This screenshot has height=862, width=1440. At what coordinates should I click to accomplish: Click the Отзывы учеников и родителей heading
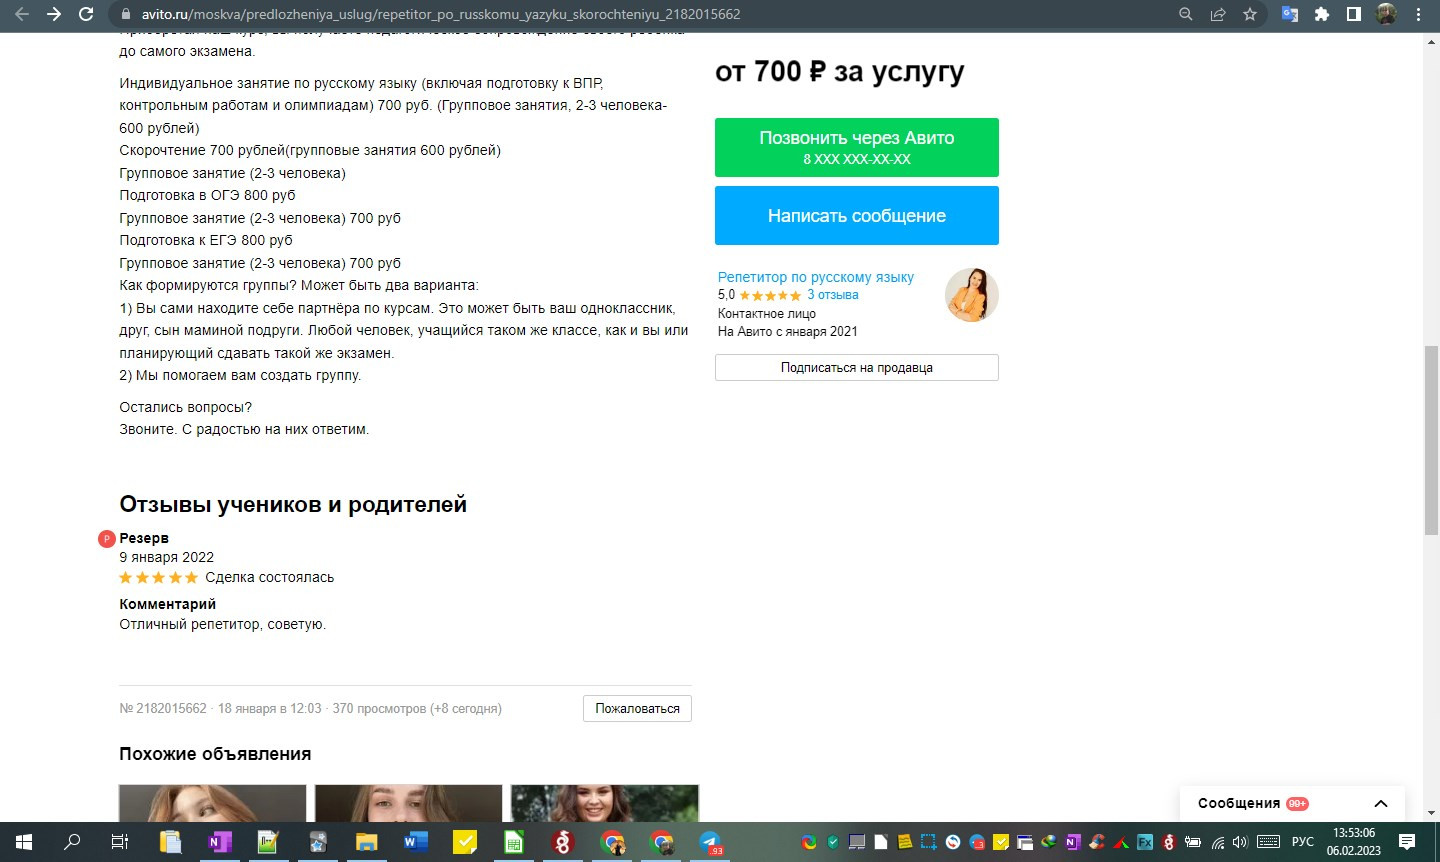pos(293,504)
